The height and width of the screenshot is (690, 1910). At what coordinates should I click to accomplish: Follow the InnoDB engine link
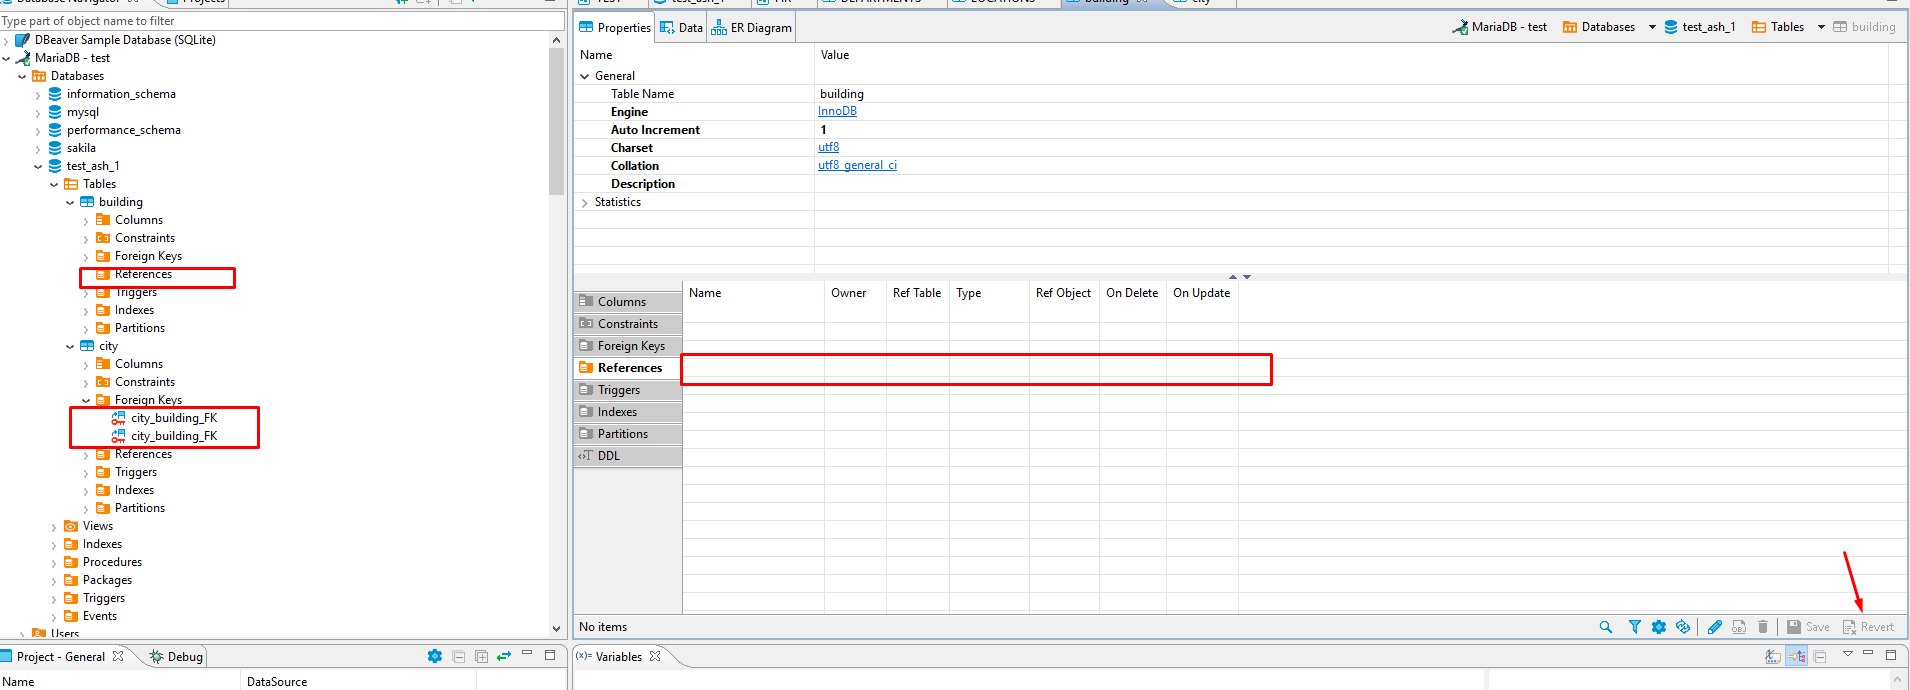(x=837, y=111)
